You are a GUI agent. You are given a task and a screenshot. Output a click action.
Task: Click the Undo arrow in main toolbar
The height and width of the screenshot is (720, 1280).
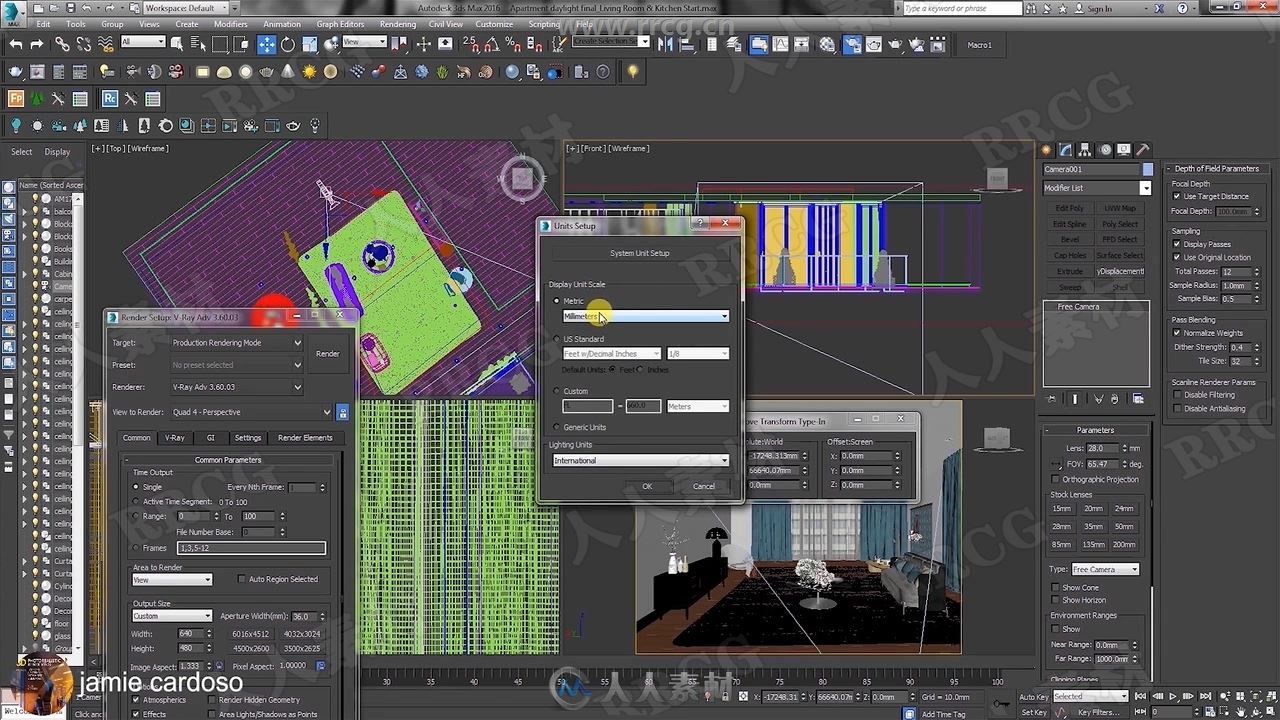tap(16, 44)
